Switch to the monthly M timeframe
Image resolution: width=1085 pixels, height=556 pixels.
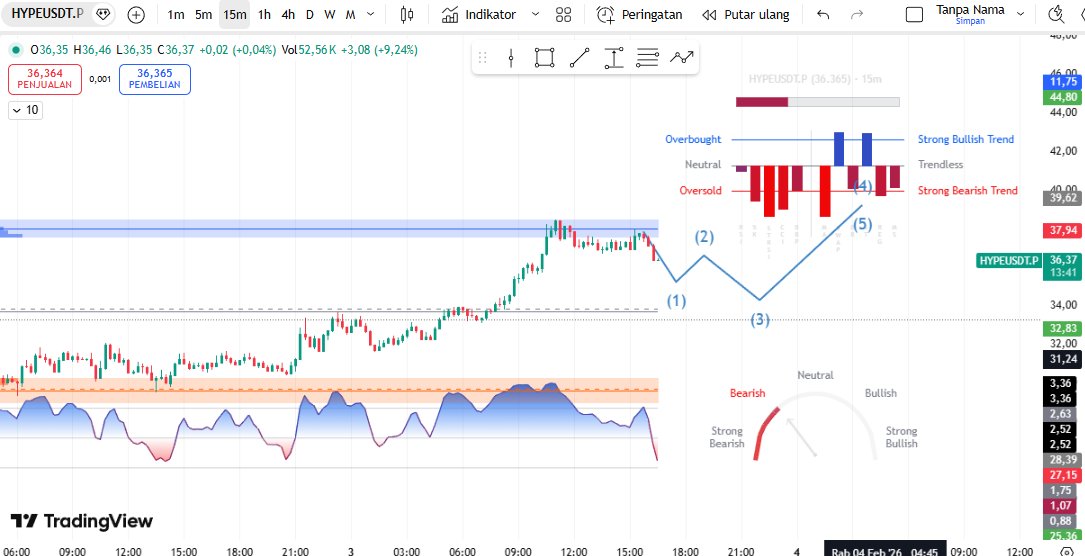(x=350, y=15)
